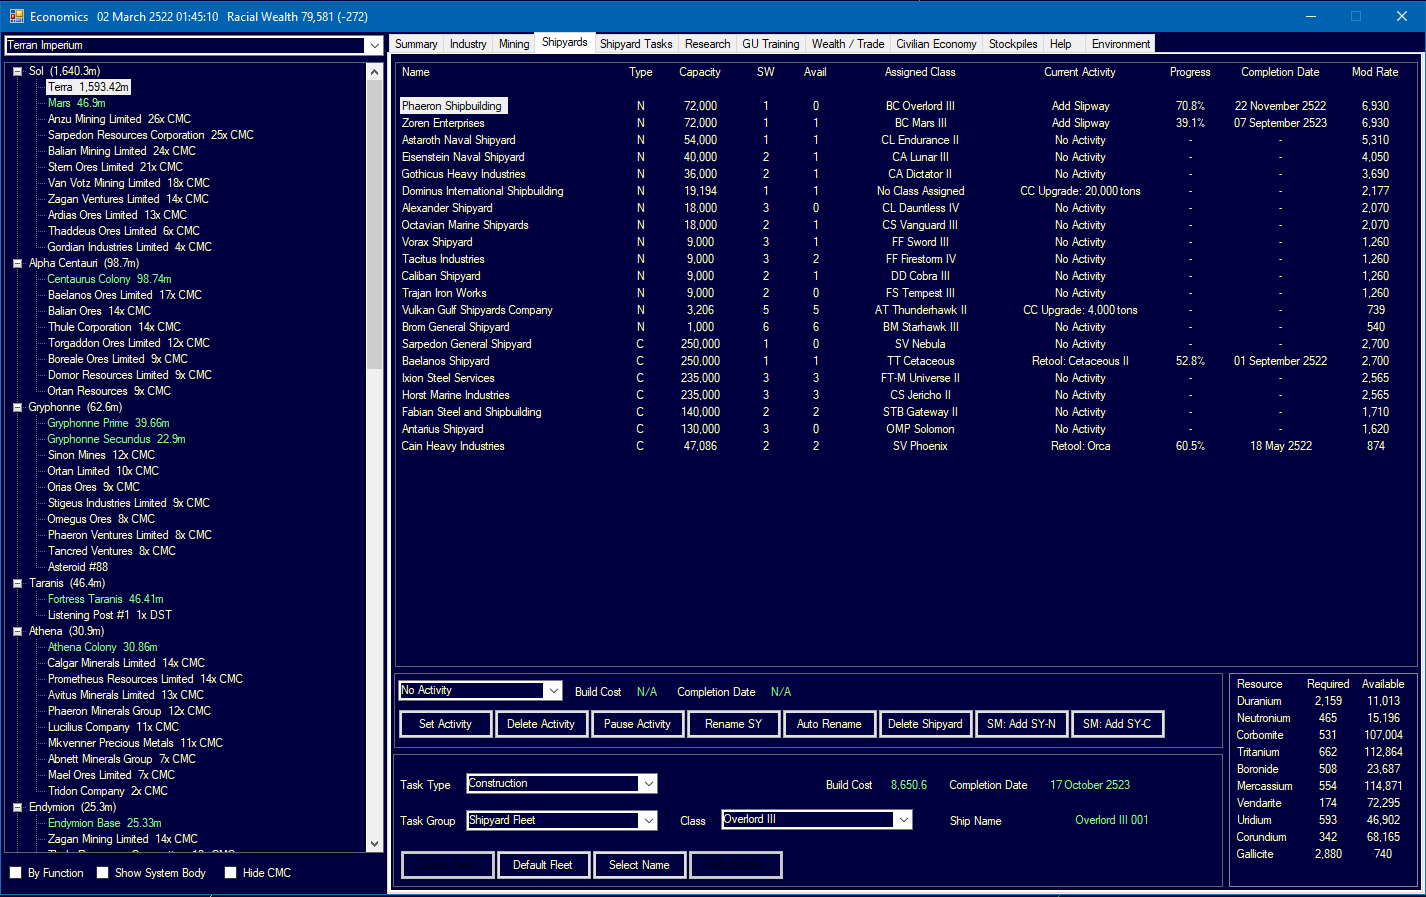Click the Auto Rename button
Image resolution: width=1426 pixels, height=897 pixels.
pos(829,724)
